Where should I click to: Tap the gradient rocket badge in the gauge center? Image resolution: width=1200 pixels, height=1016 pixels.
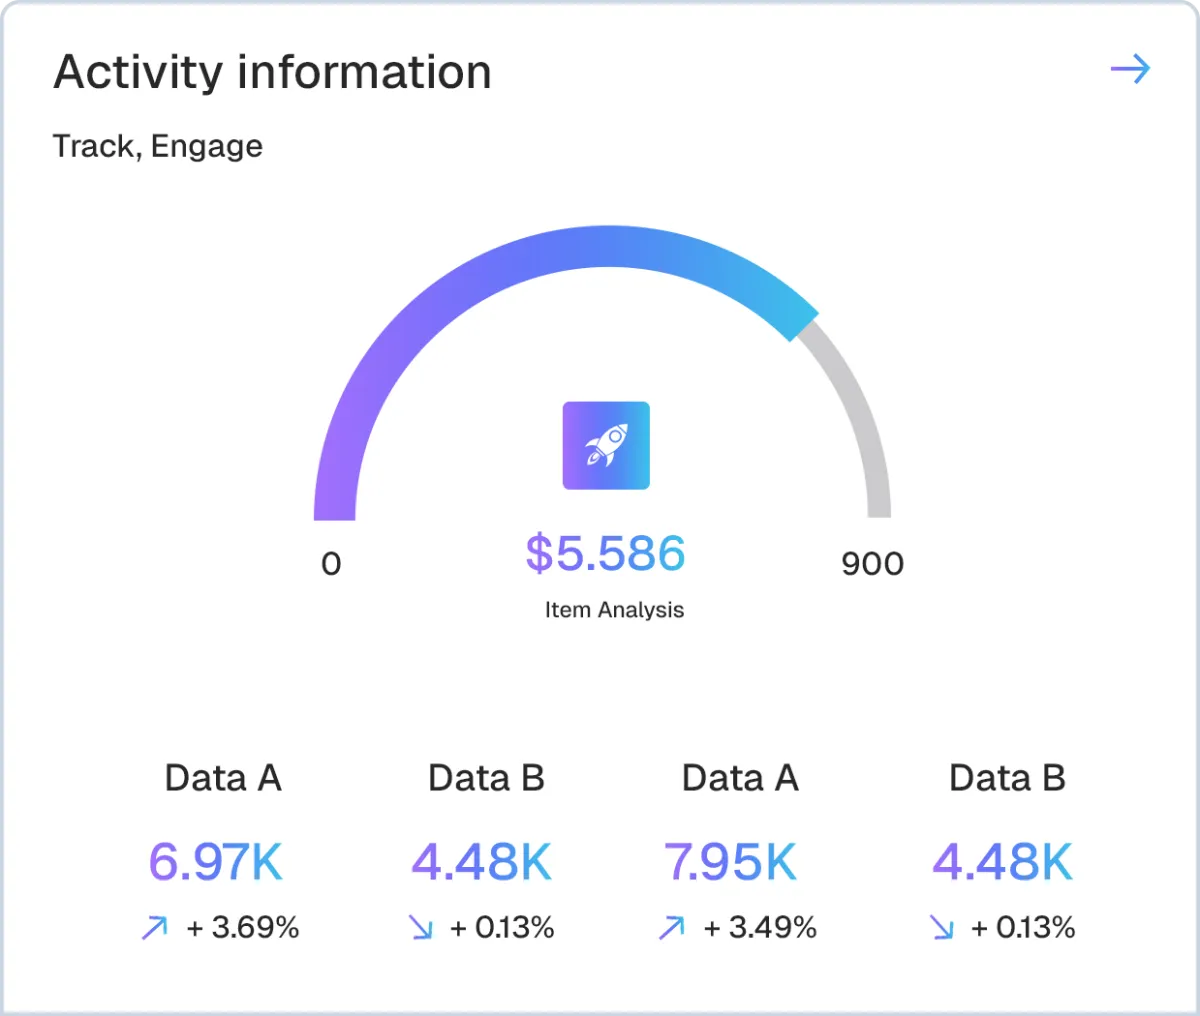(x=606, y=445)
